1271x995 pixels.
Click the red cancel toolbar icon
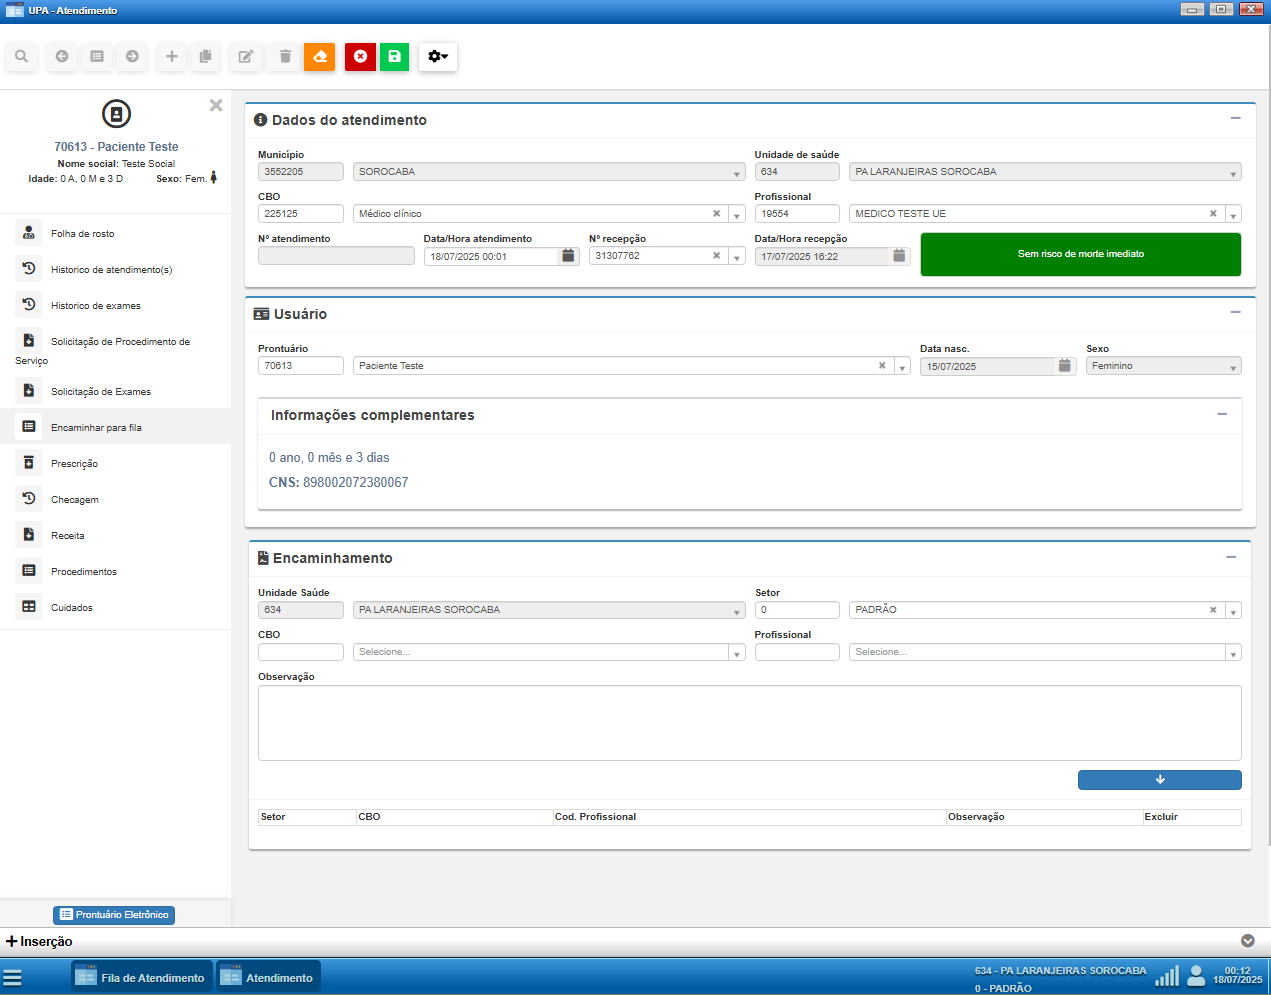pyautogui.click(x=360, y=57)
